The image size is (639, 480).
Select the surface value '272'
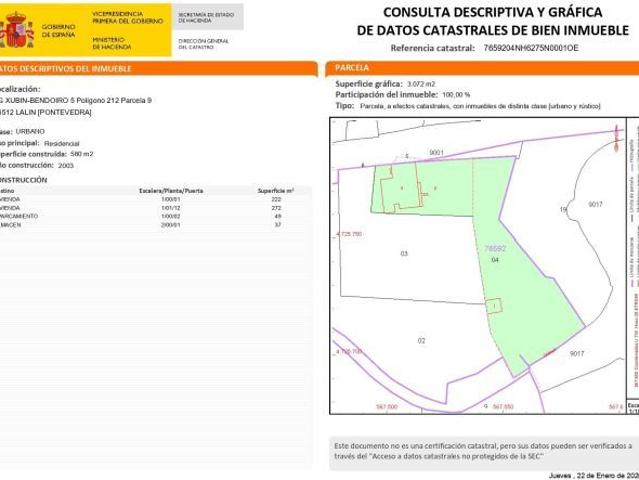coord(276,208)
